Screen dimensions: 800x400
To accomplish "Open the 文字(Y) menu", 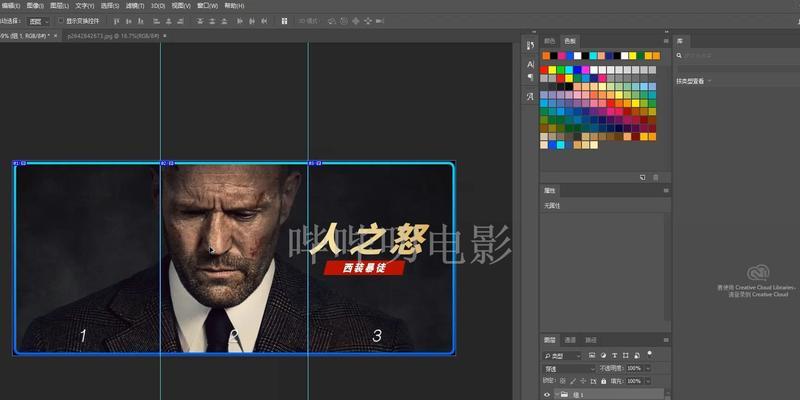I will pyautogui.click(x=85, y=6).
